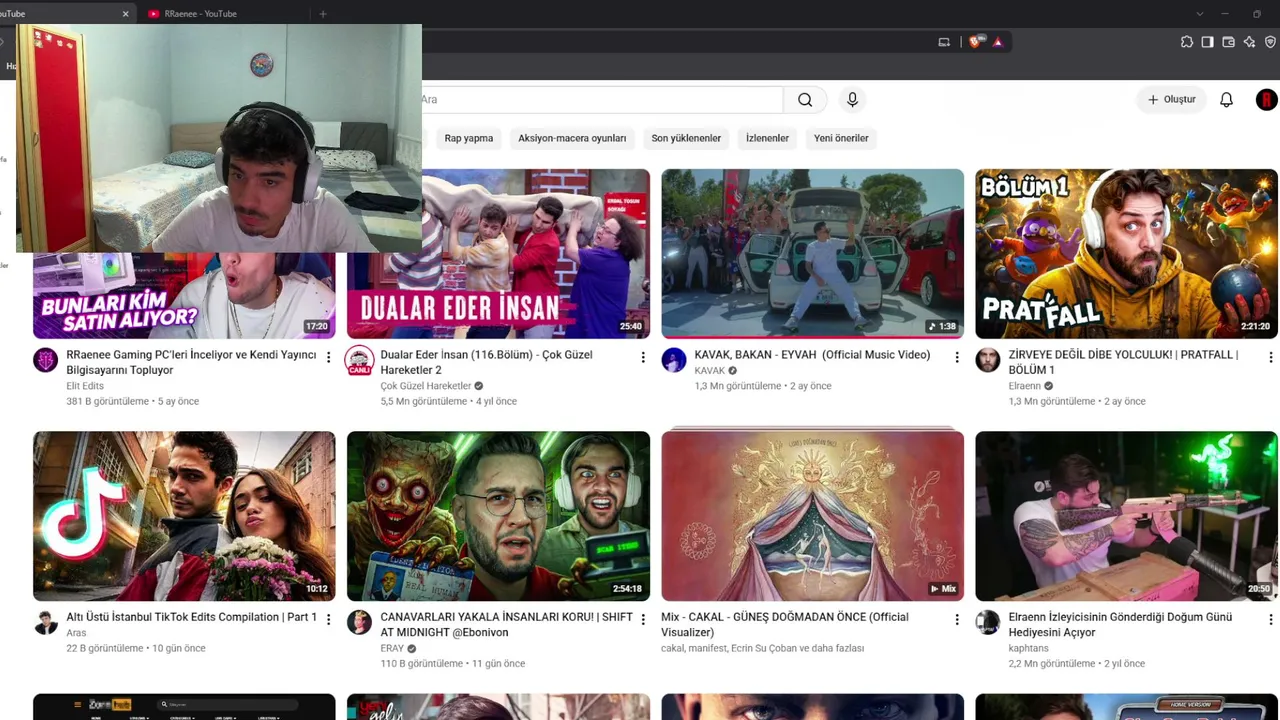Viewport: 1280px width, 720px height.
Task: Open the ERAY channel name
Action: point(392,648)
